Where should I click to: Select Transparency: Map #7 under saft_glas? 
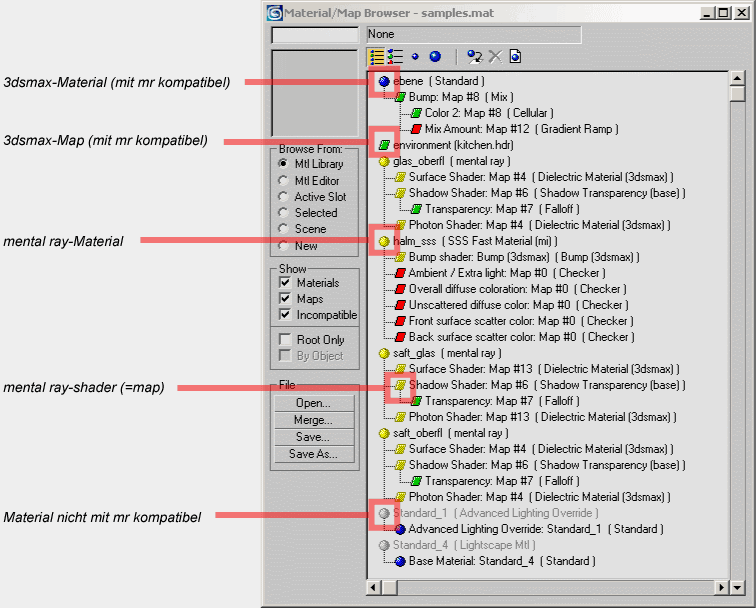coord(502,401)
